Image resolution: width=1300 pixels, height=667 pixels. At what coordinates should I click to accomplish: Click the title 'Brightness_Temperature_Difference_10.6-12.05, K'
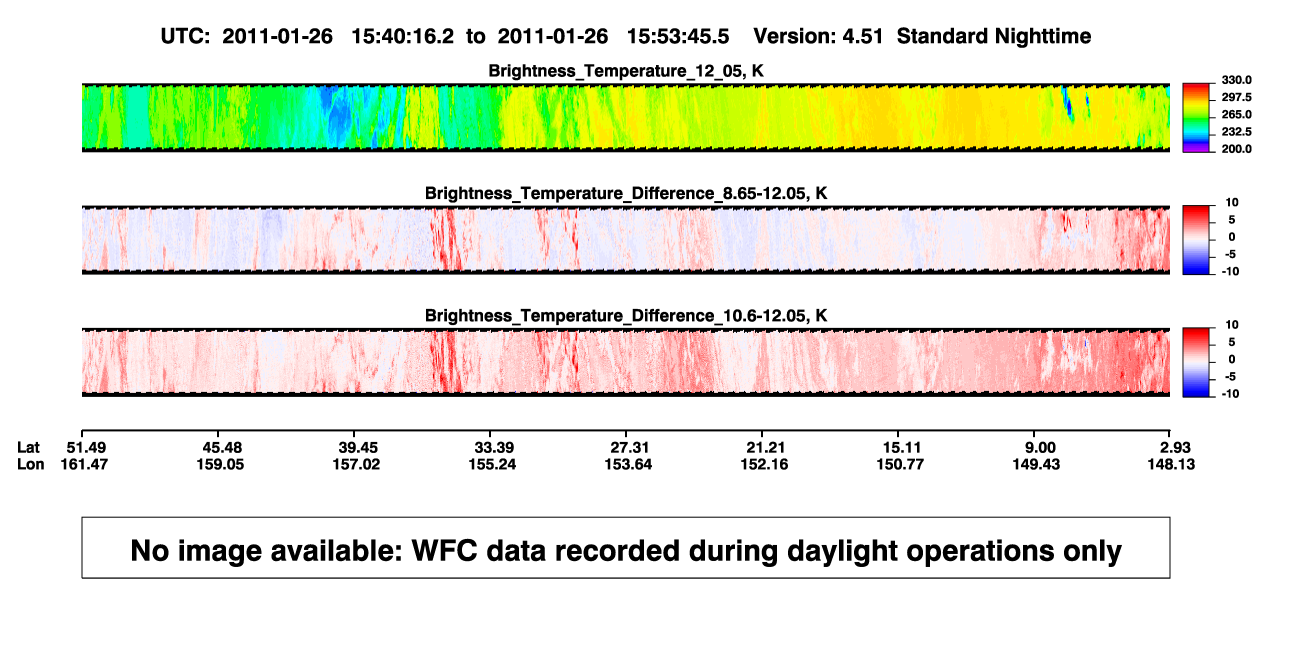point(626,315)
